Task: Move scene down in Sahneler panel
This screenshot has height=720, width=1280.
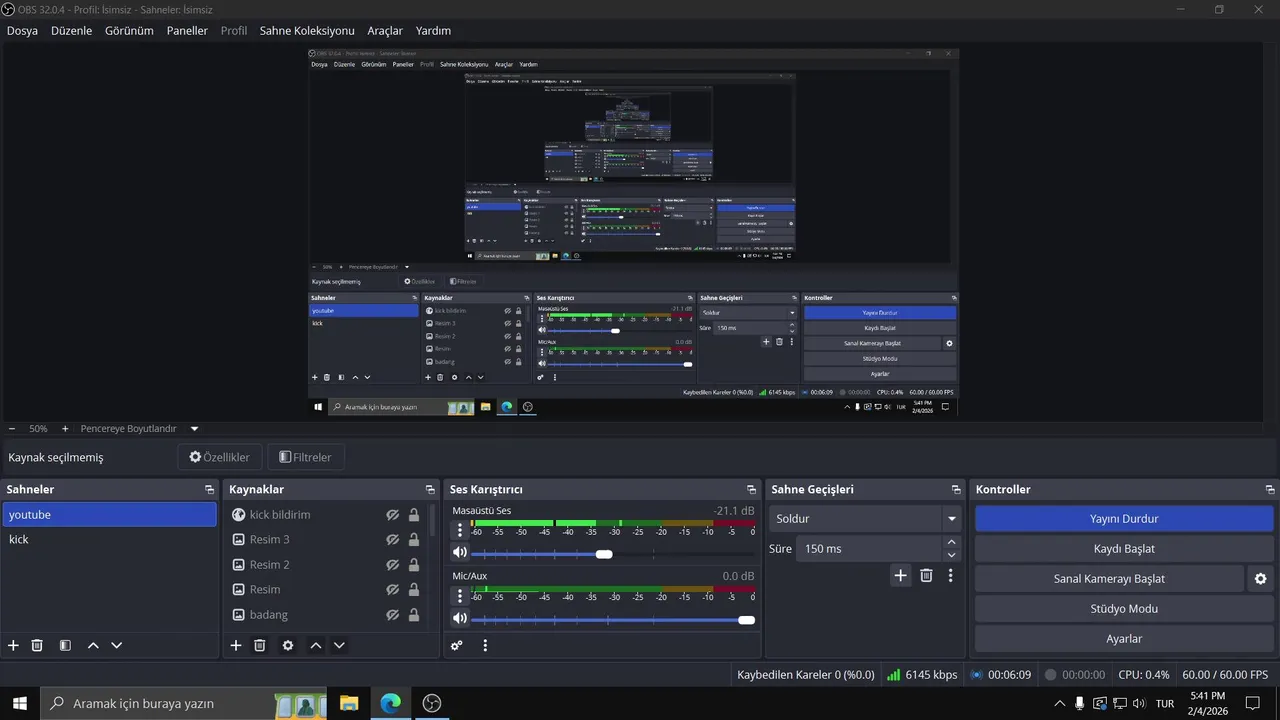Action: click(x=116, y=646)
